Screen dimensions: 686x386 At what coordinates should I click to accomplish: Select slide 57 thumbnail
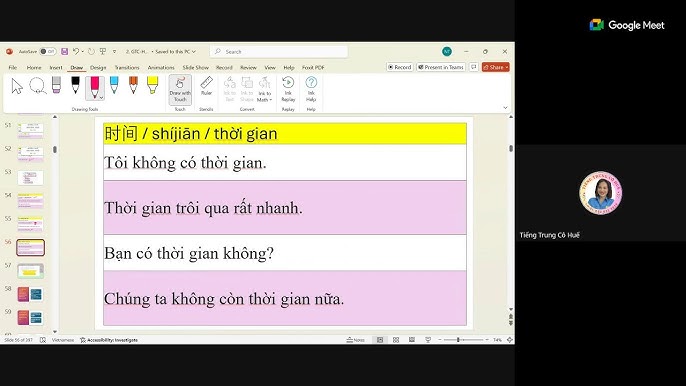[x=30, y=271]
